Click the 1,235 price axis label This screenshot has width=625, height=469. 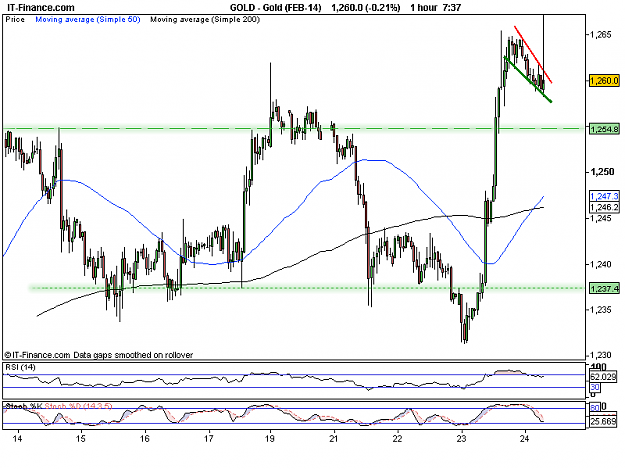click(601, 310)
